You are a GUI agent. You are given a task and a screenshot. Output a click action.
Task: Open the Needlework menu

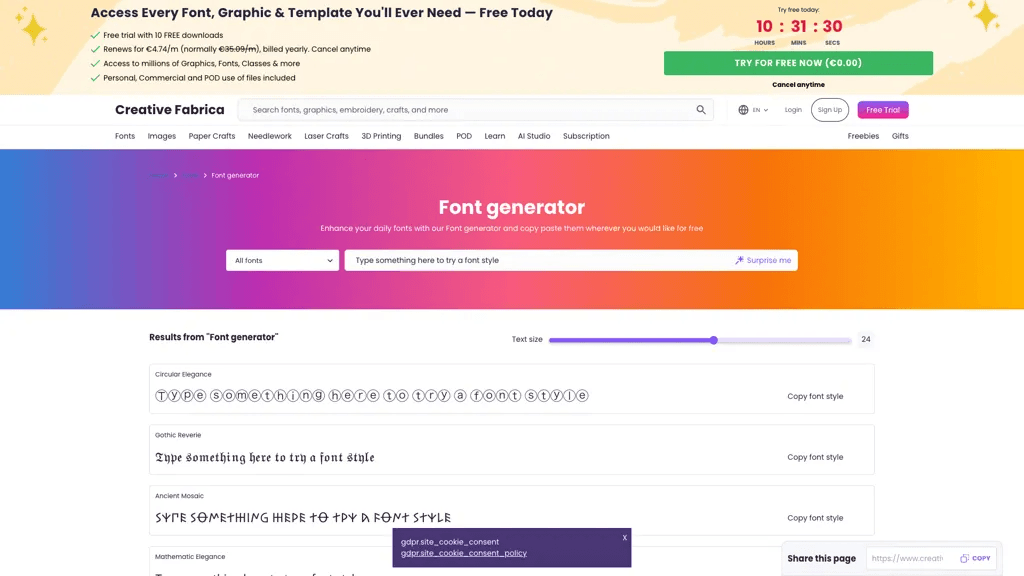270,136
